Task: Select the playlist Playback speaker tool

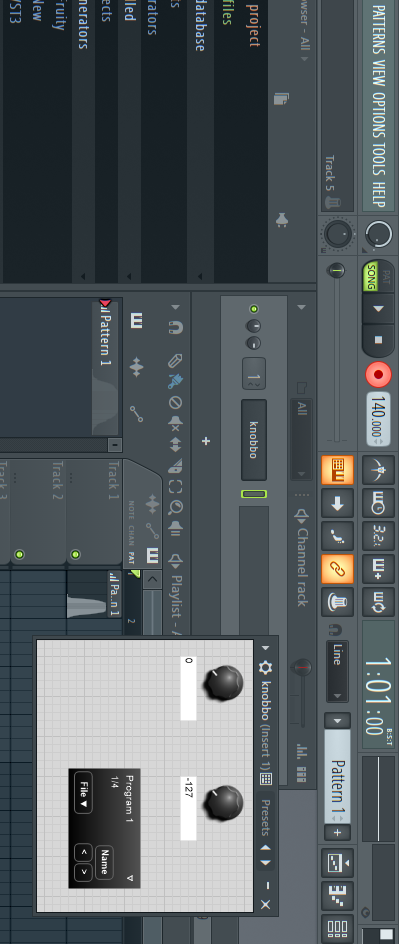Action: pos(175,528)
